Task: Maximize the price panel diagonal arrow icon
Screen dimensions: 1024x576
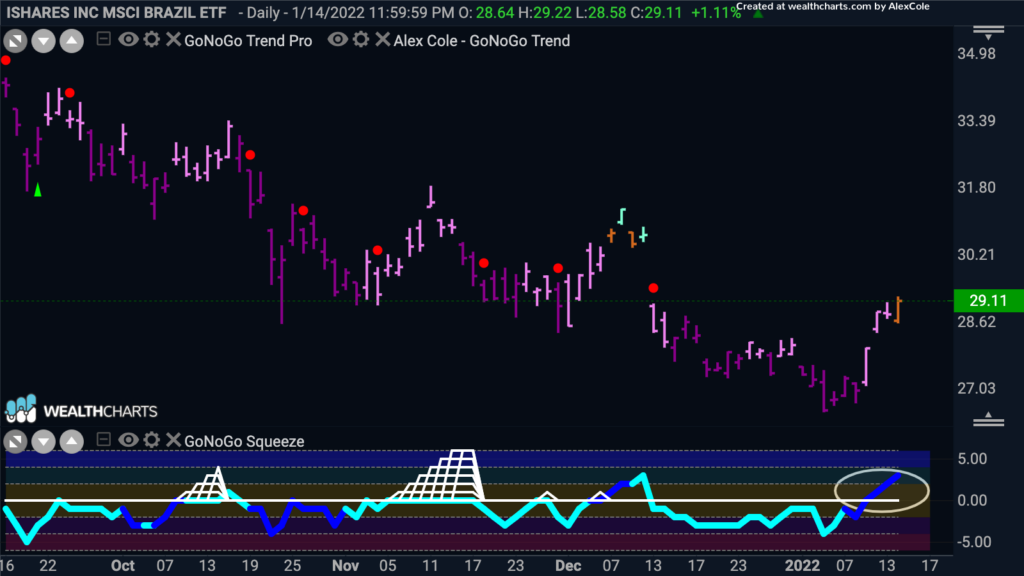Action: [15, 42]
